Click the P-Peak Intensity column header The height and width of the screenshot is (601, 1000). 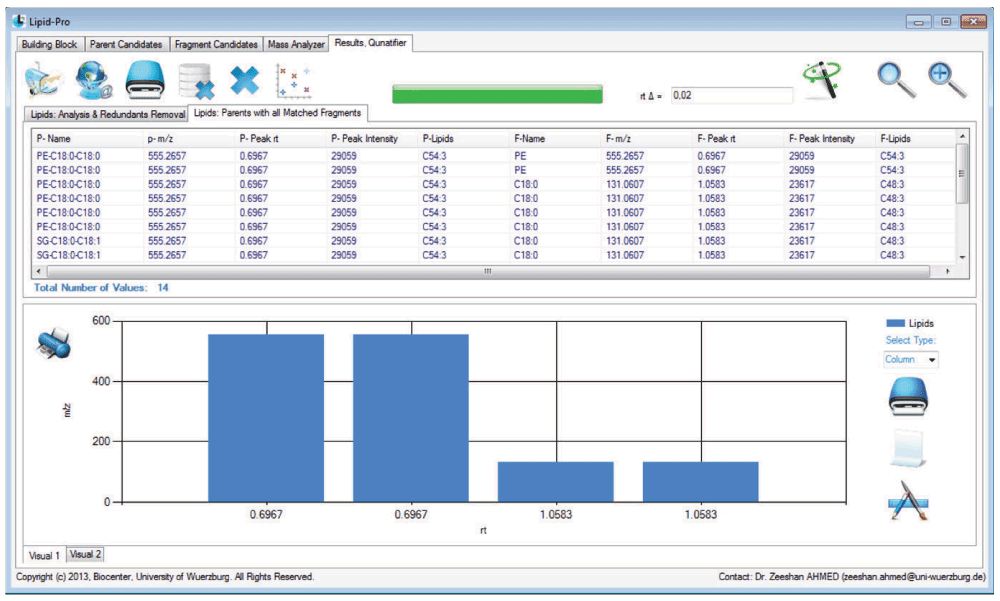point(364,138)
